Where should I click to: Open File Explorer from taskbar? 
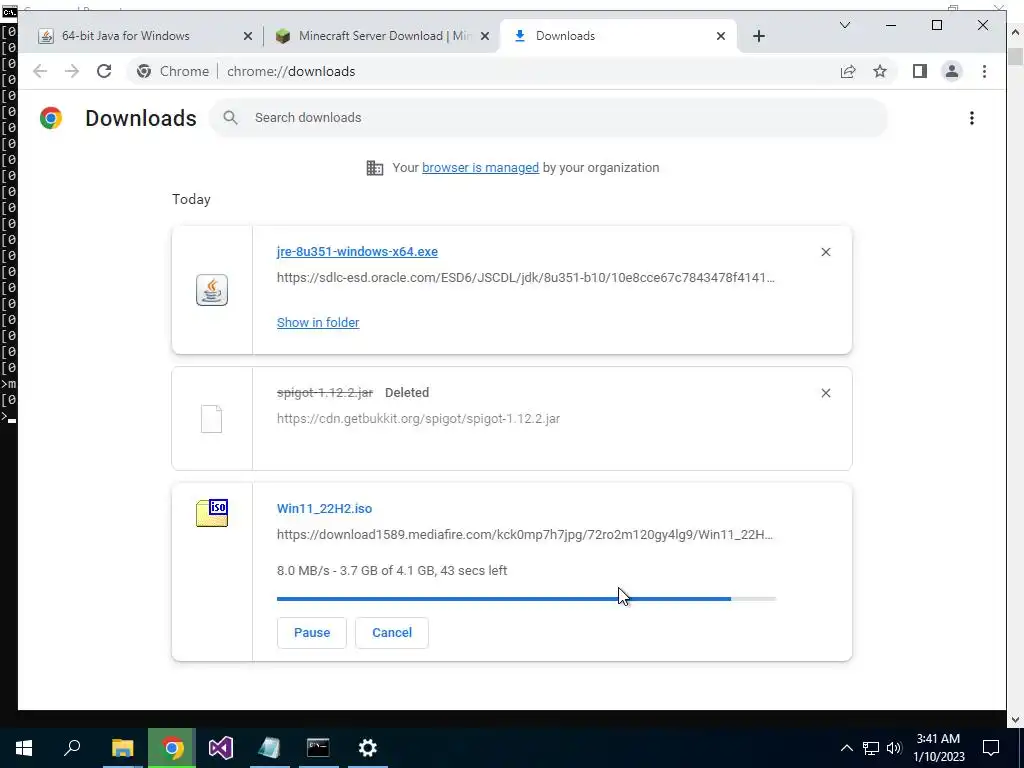122,748
